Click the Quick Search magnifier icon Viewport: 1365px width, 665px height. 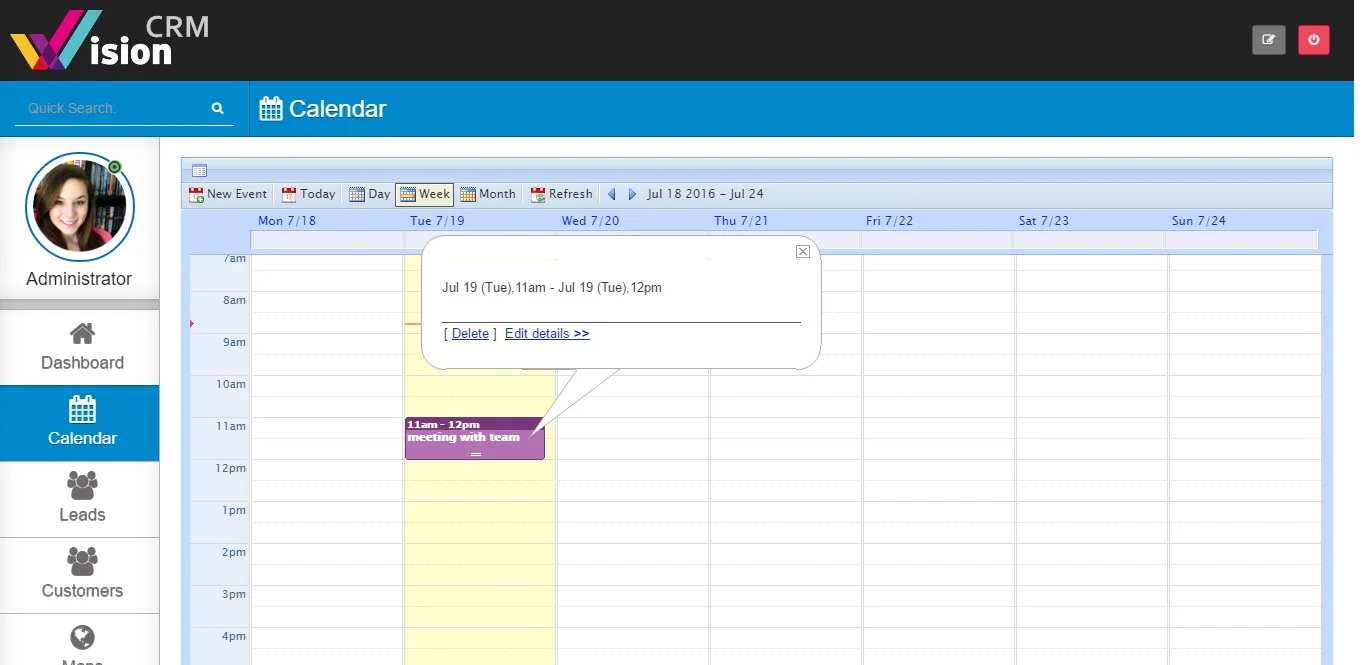[x=218, y=108]
